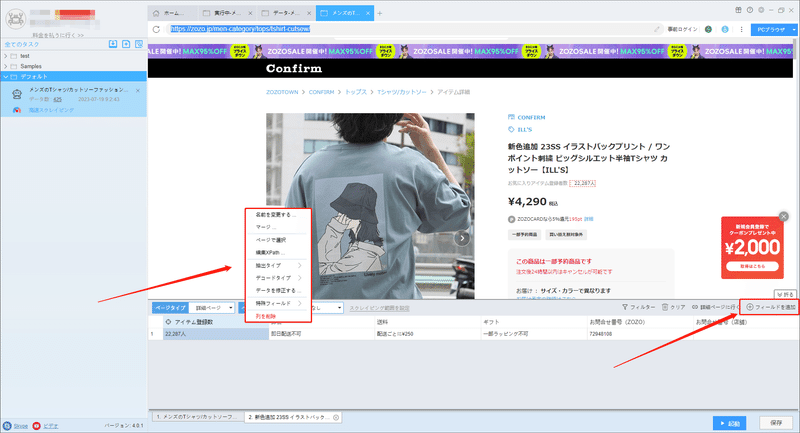Click the 事前ログイン button

[x=682, y=30]
